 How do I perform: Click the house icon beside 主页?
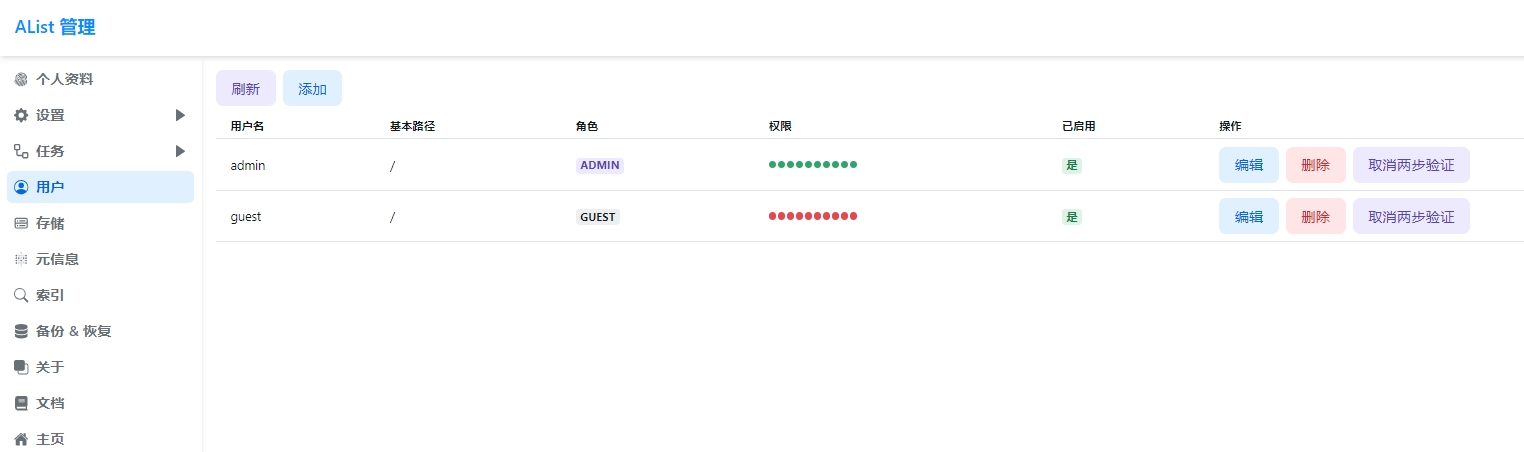point(21,439)
